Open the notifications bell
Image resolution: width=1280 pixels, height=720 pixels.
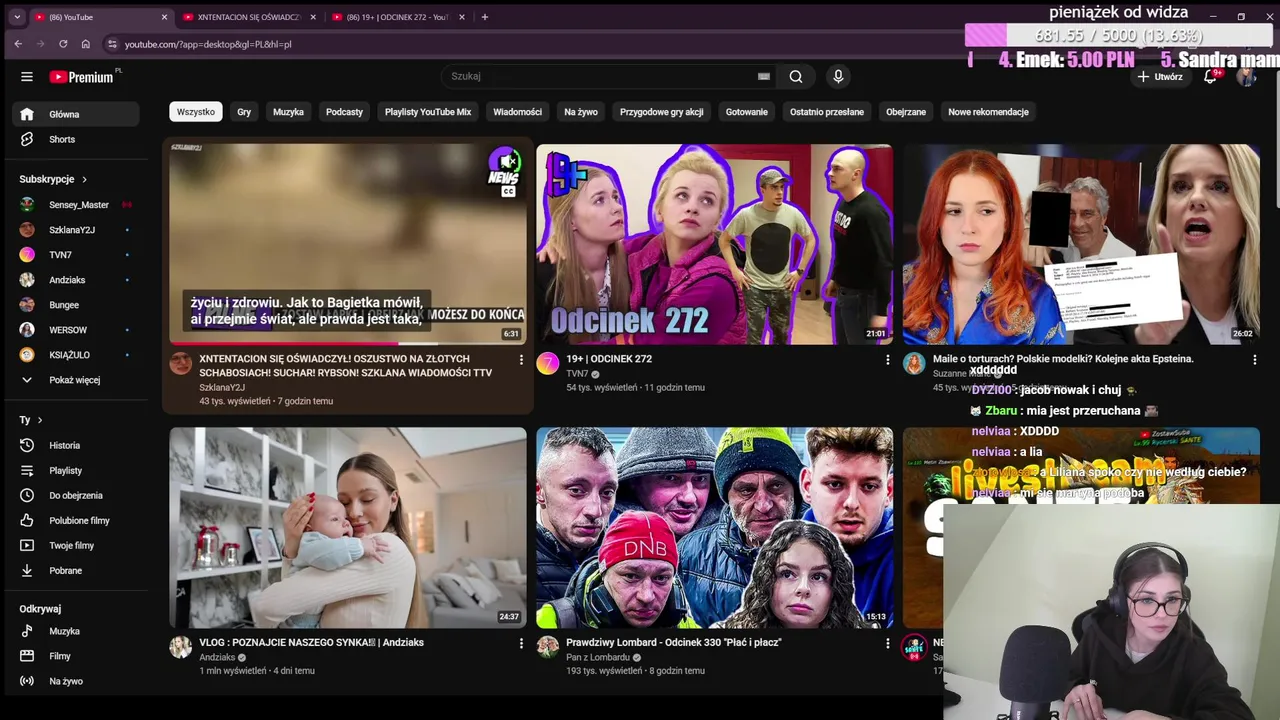(1210, 76)
